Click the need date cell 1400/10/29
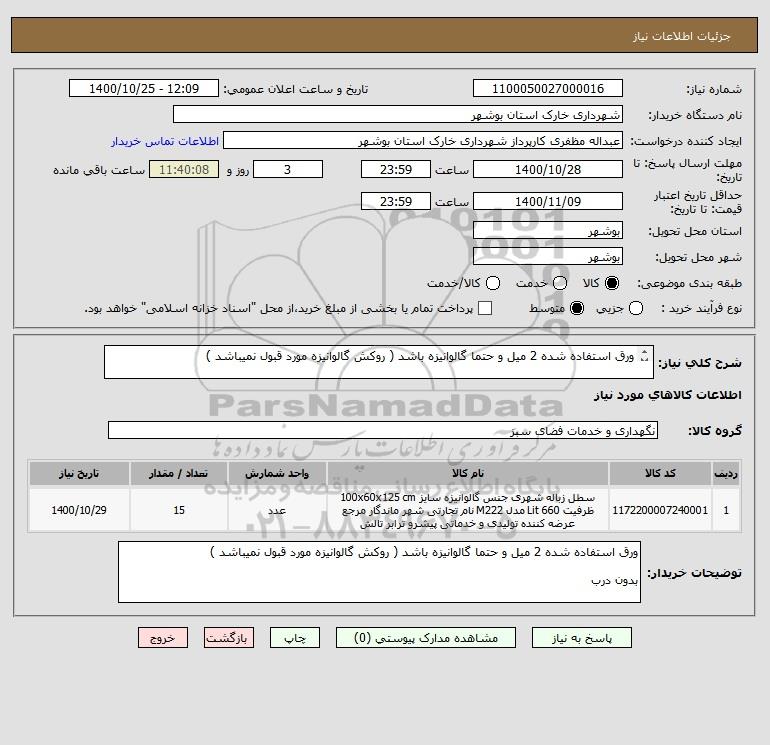This screenshot has width=770, height=745. 79,510
